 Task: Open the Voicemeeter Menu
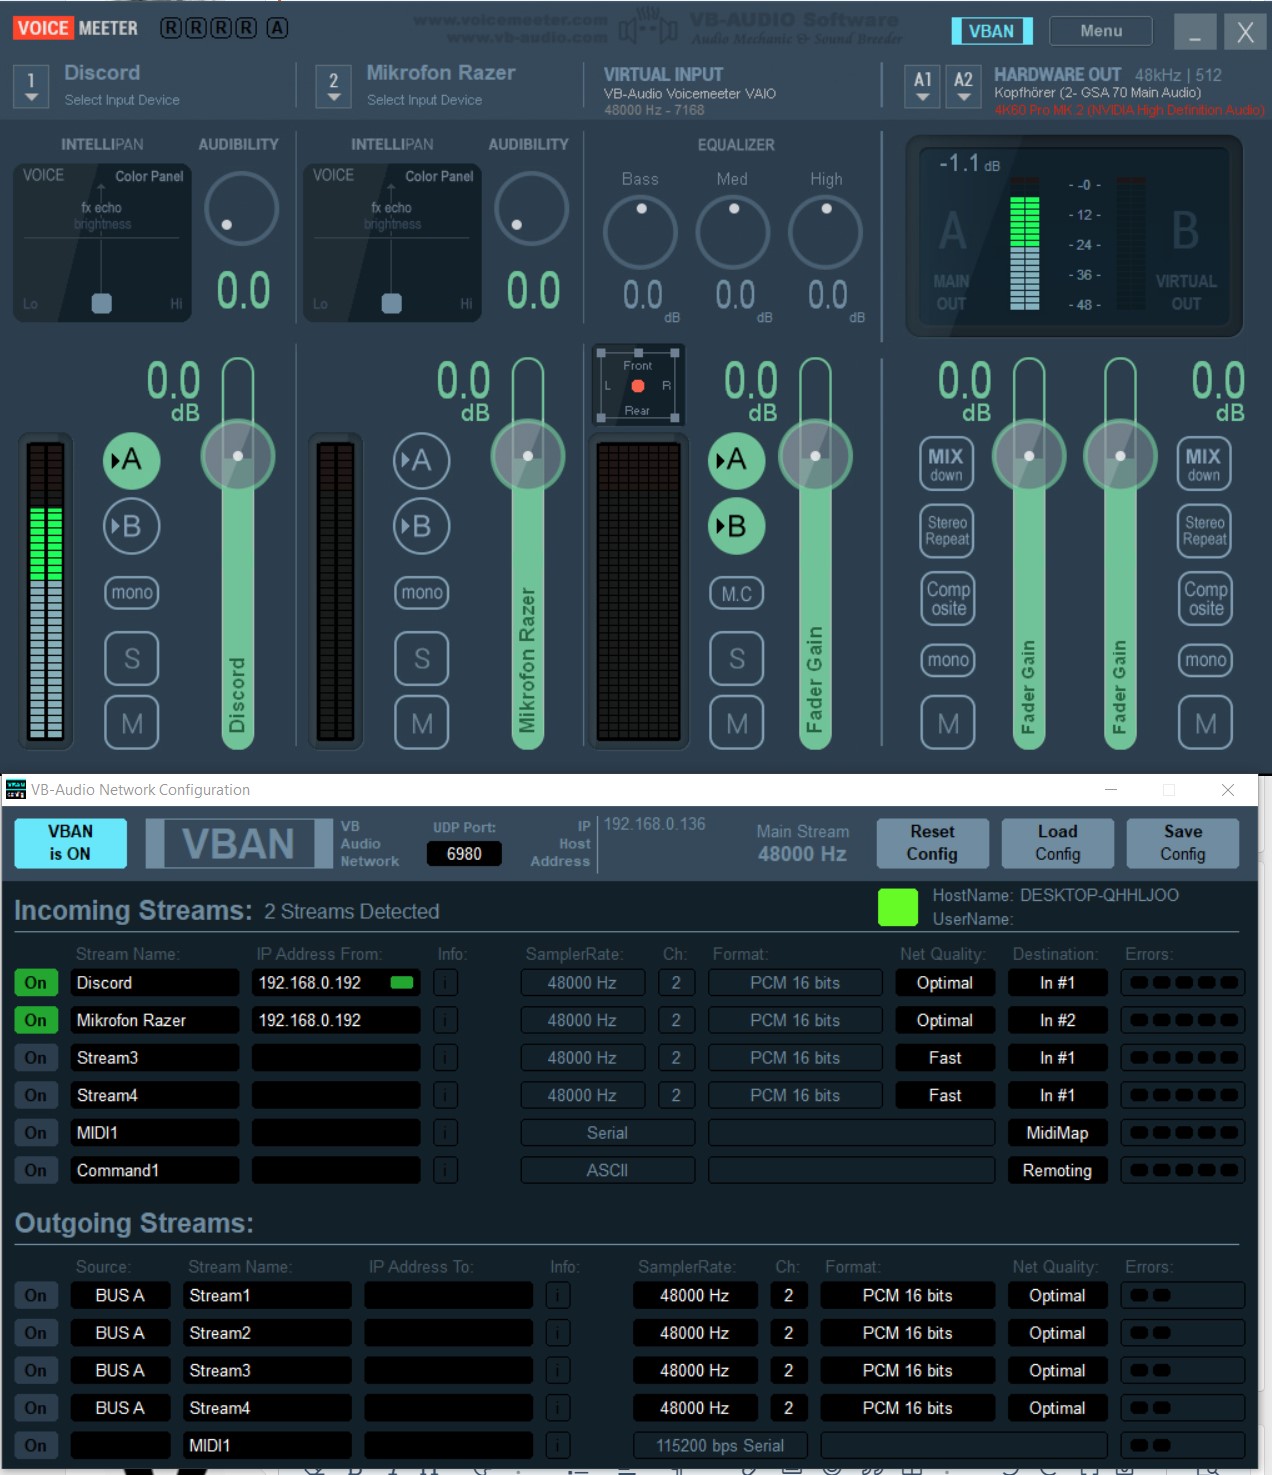click(x=1101, y=31)
